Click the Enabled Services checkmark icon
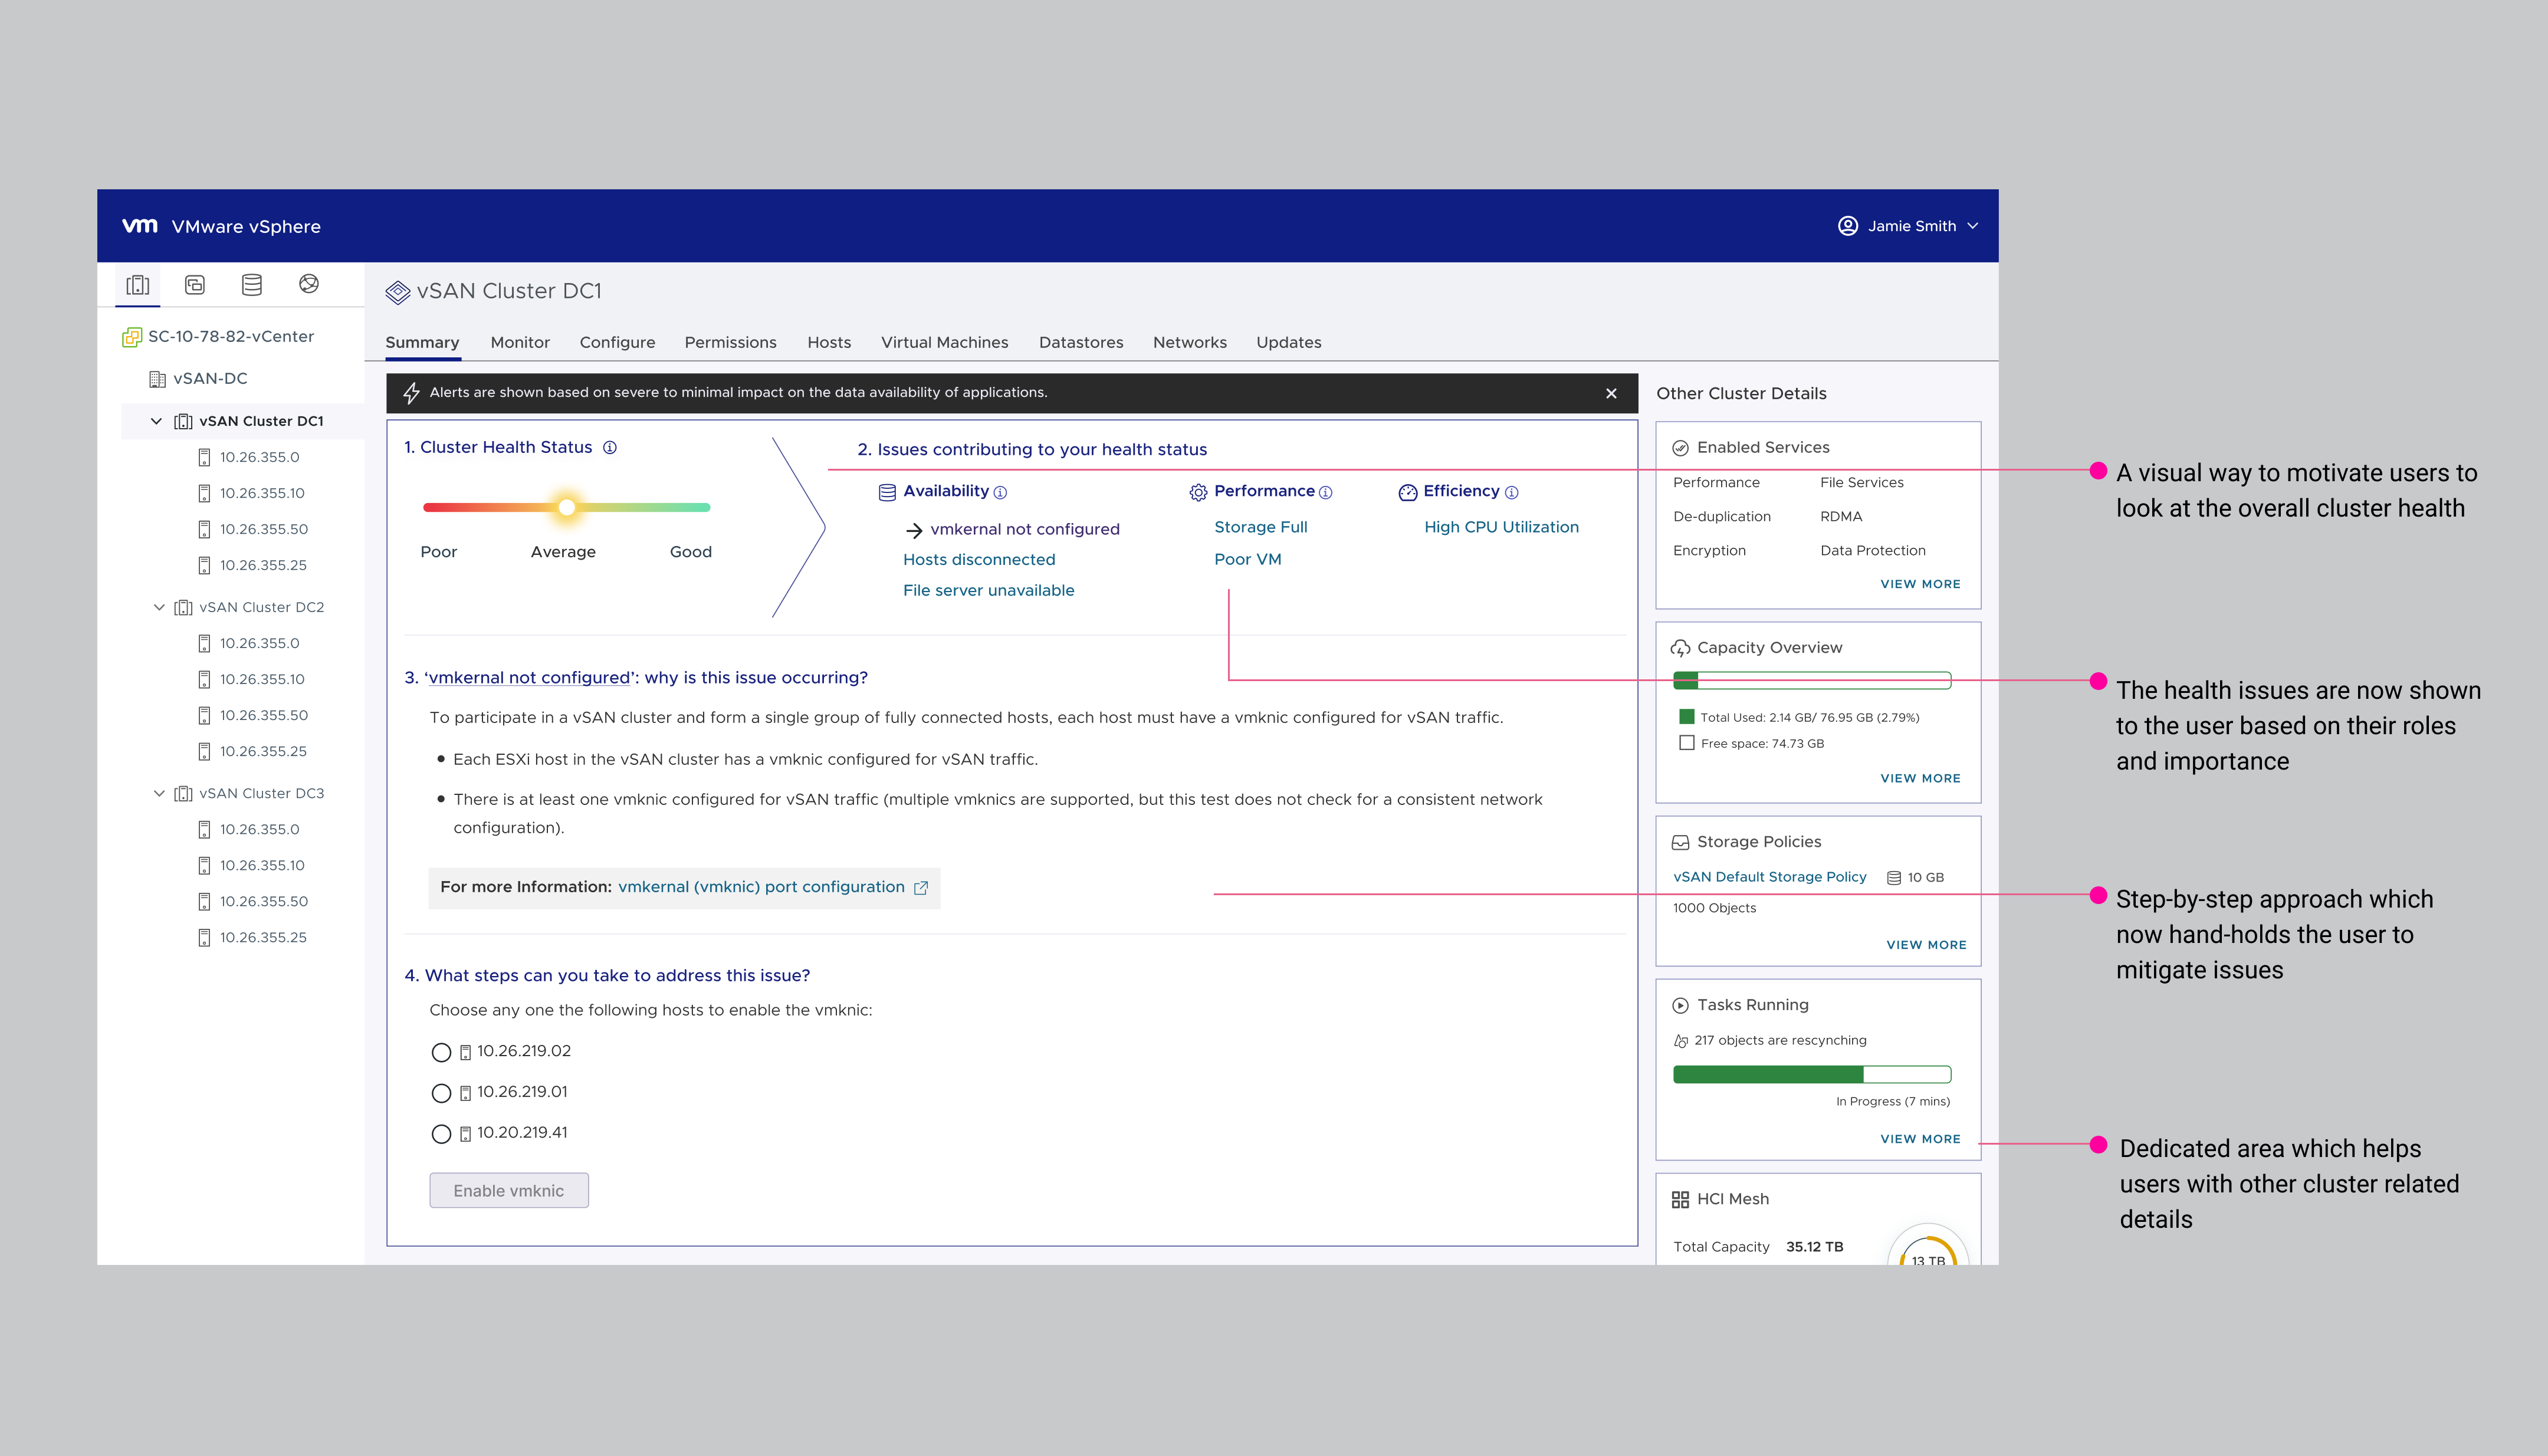Viewport: 2548px width, 1456px height. coord(1680,448)
